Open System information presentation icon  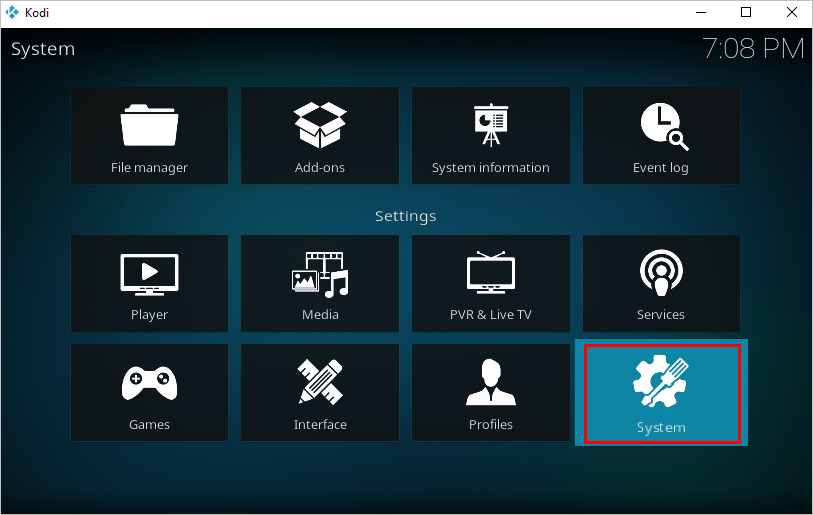point(490,125)
